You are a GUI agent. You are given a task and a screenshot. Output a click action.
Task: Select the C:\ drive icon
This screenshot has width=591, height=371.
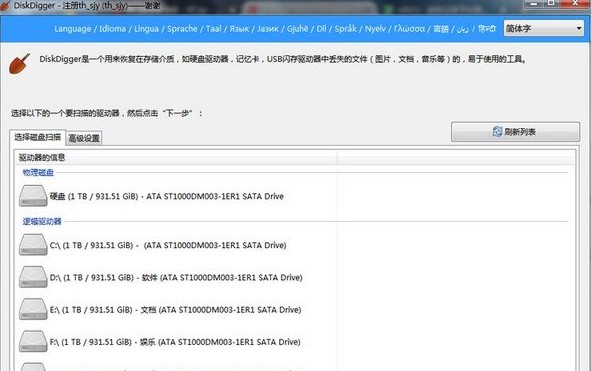33,245
